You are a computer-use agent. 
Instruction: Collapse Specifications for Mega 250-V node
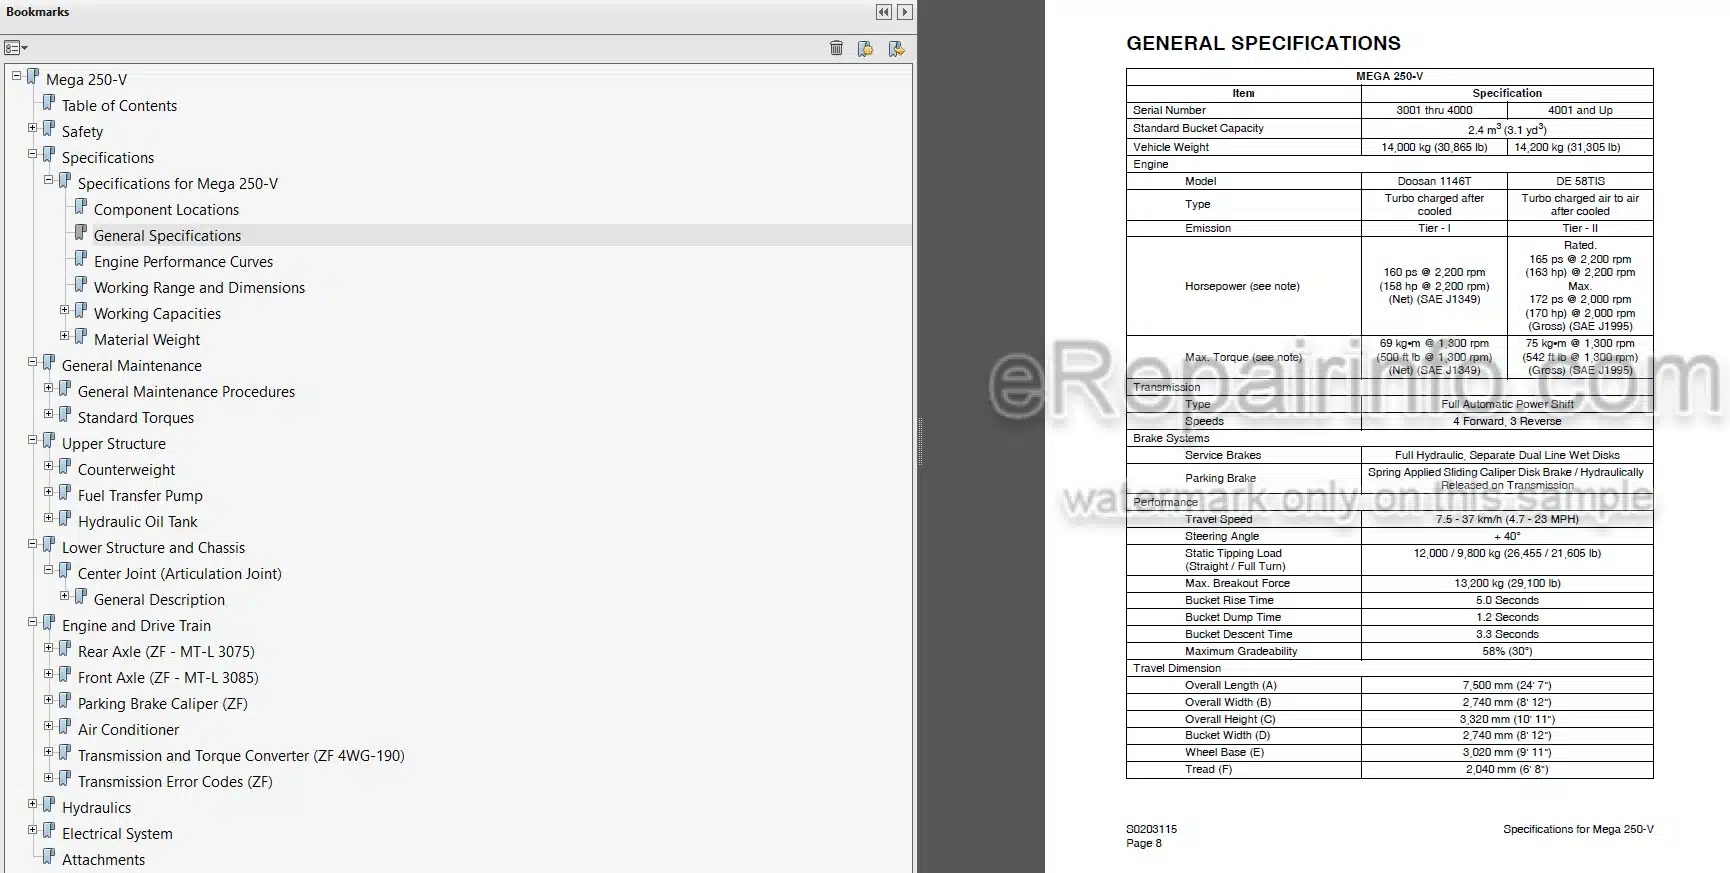click(x=48, y=180)
